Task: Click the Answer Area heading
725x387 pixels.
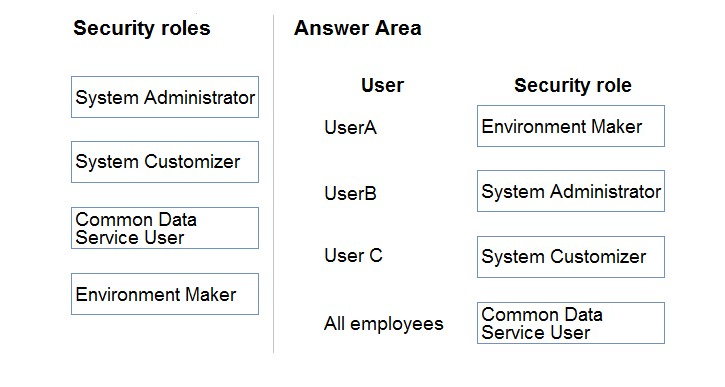Action: click(357, 28)
